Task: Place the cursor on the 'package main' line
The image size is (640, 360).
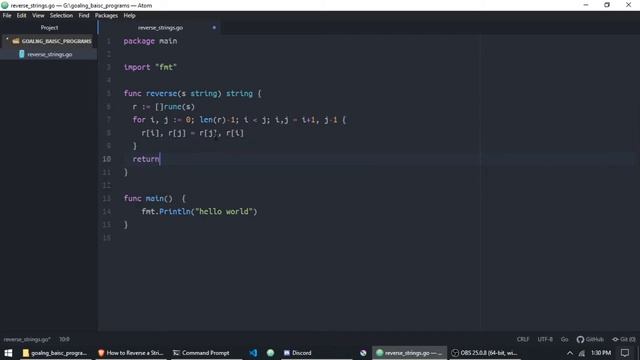Action: [x=150, y=41]
